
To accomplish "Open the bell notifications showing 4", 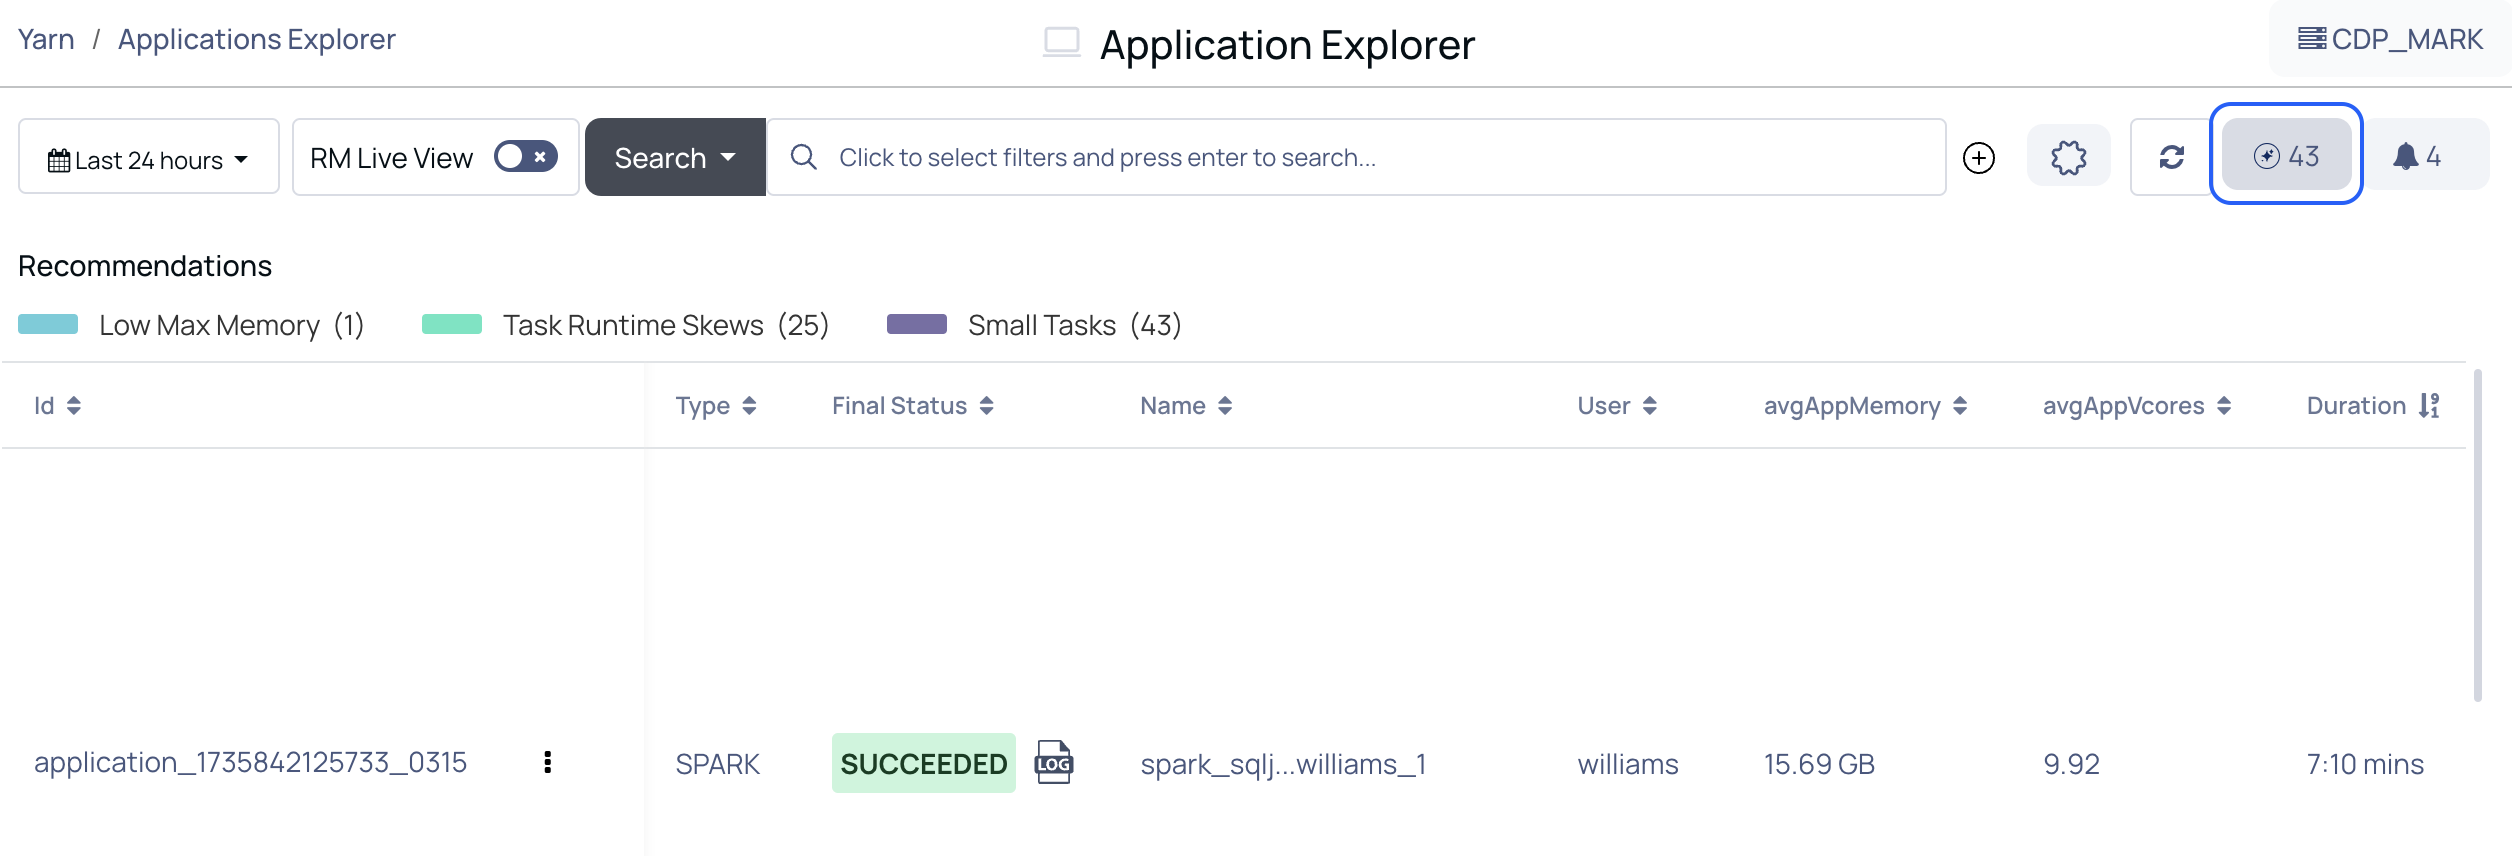I will click(2418, 156).
